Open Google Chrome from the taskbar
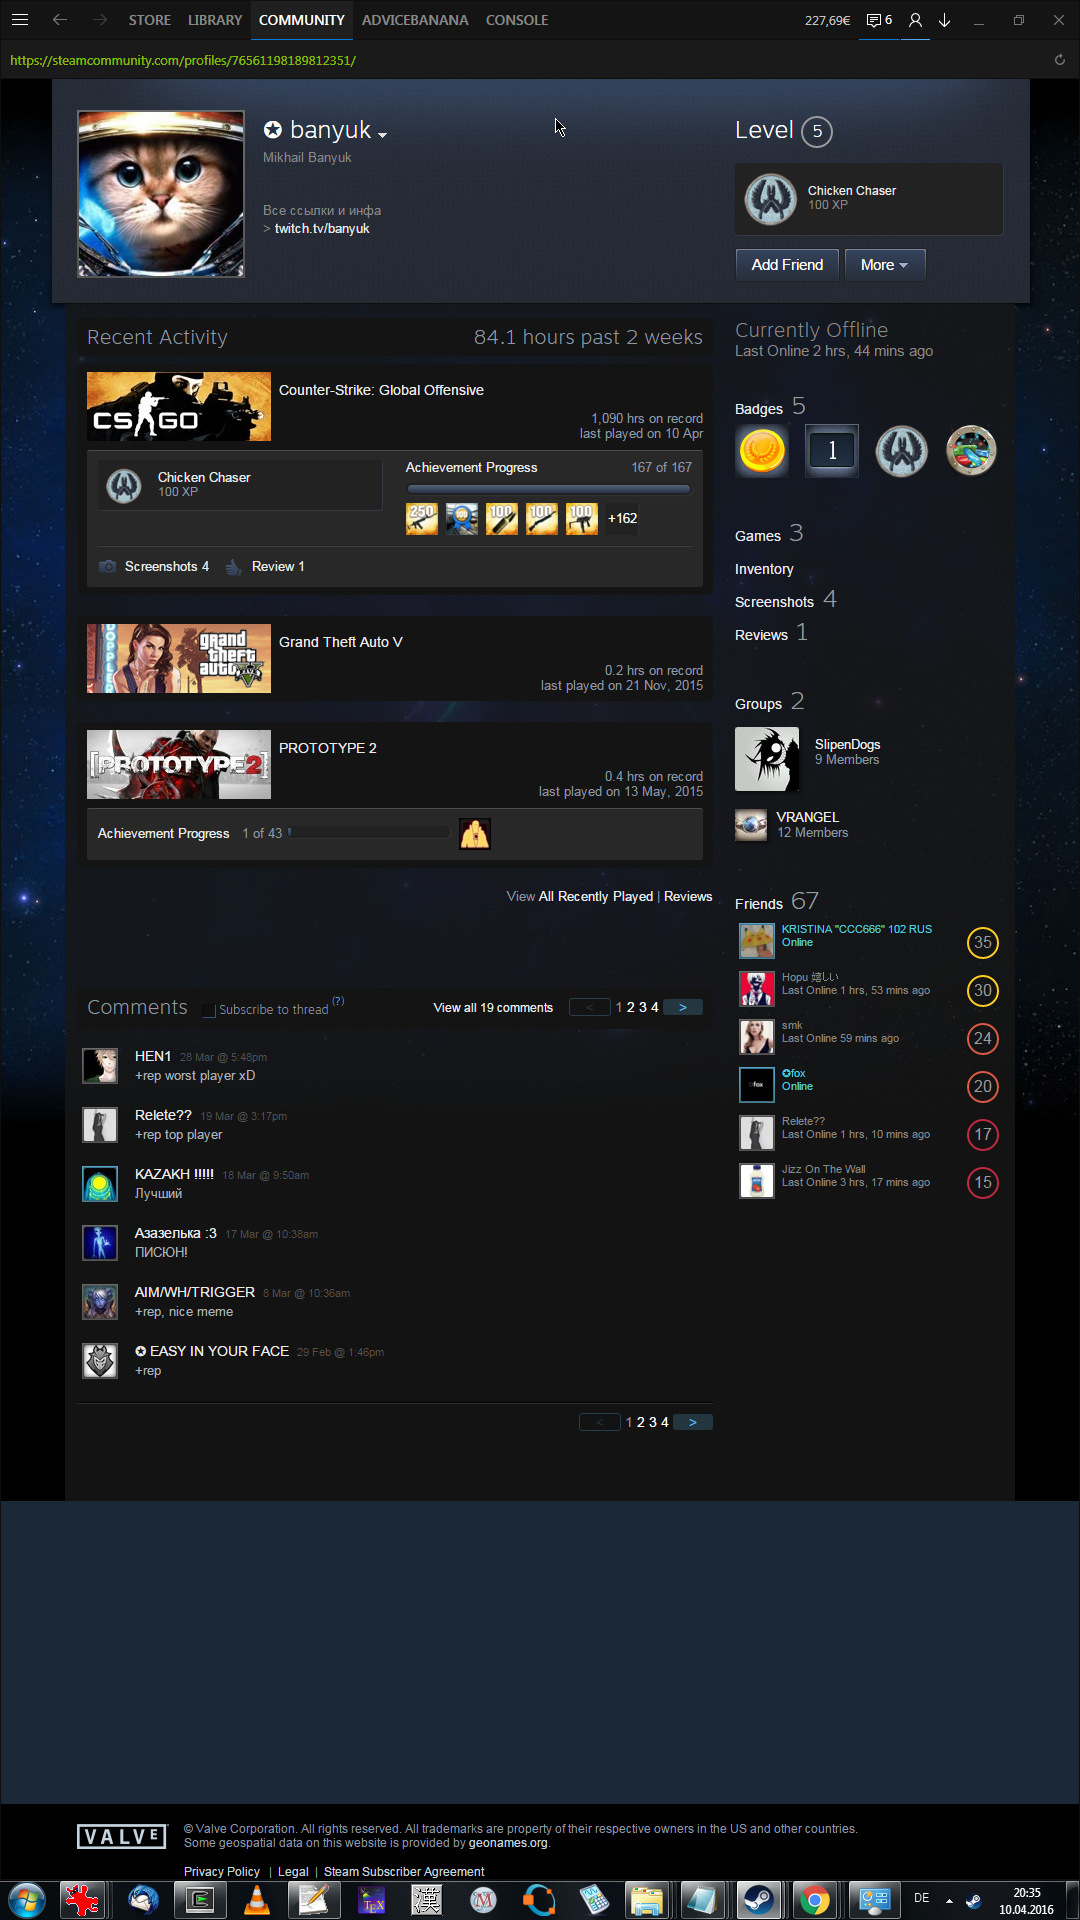 click(x=814, y=1899)
